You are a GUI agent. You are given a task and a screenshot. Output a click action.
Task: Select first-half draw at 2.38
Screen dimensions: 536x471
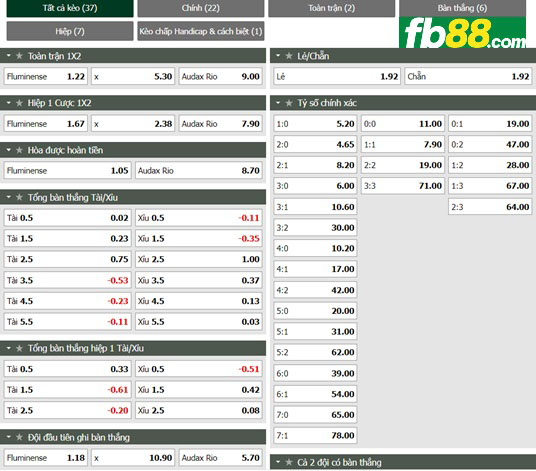tap(133, 123)
